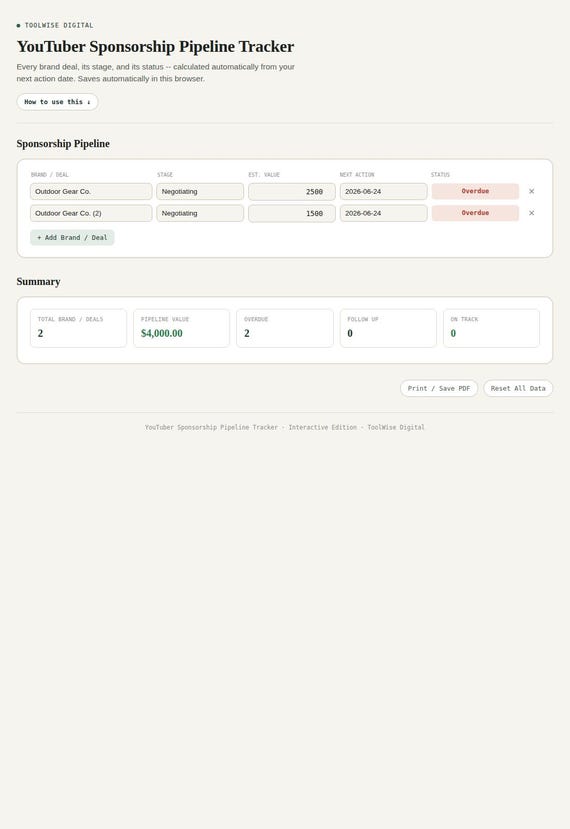The image size is (570, 829).
Task: Click the Overdue summary card
Action: [x=285, y=328]
